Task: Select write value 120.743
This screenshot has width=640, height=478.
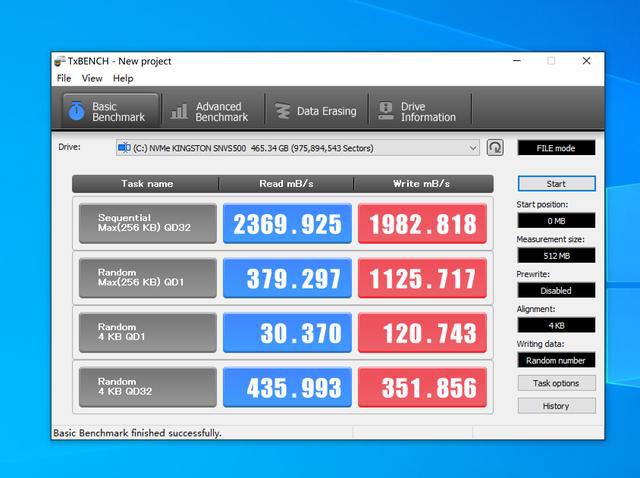Action: click(x=422, y=332)
